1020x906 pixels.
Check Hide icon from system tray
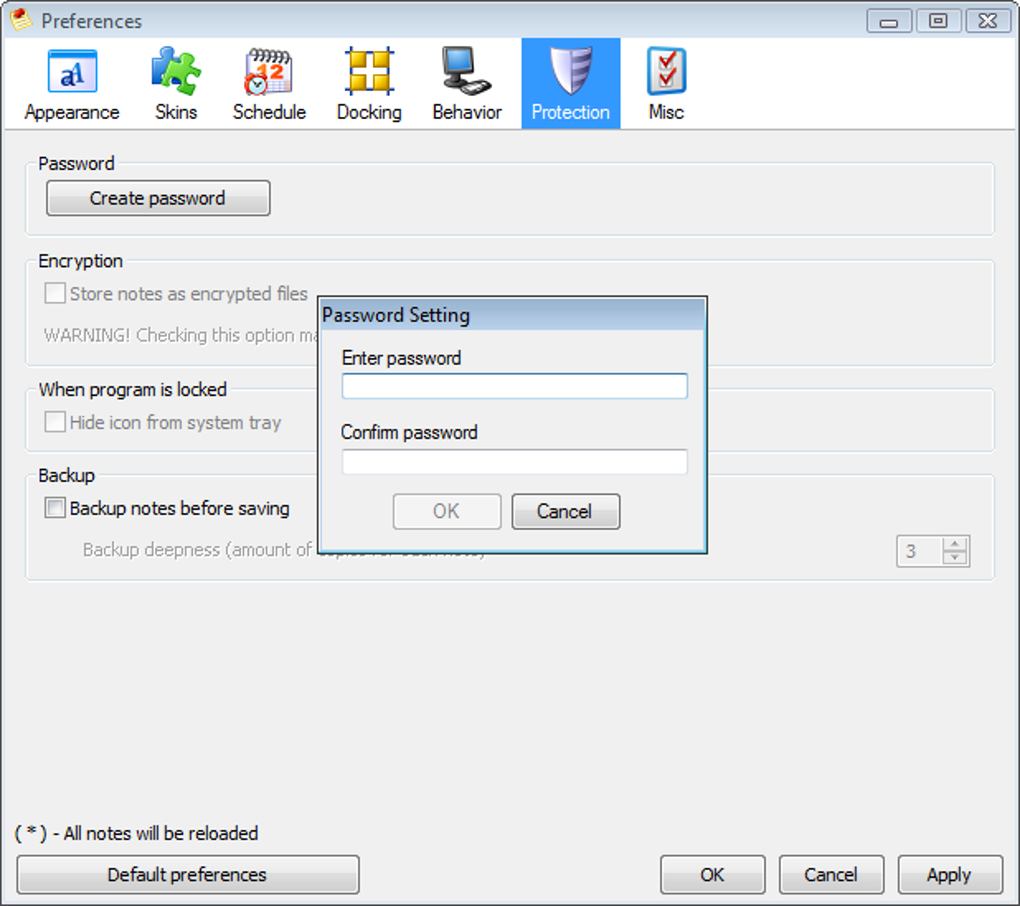click(x=55, y=421)
